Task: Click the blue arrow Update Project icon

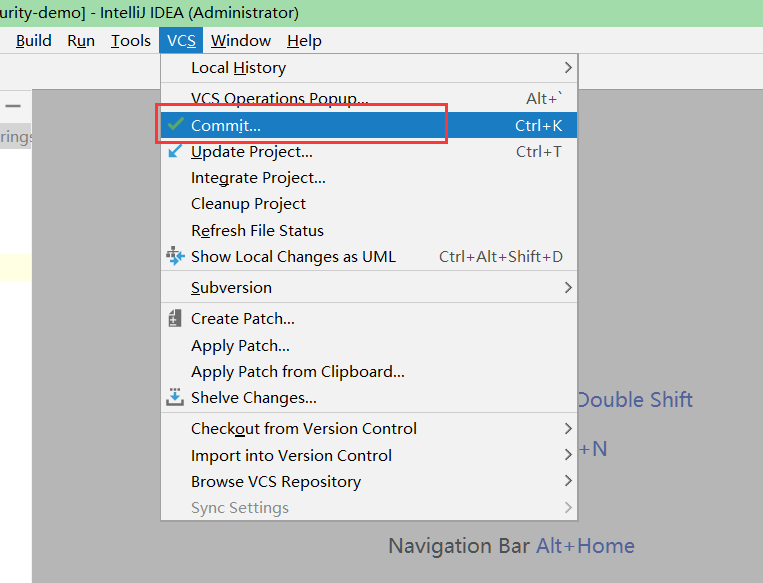Action: tap(175, 151)
